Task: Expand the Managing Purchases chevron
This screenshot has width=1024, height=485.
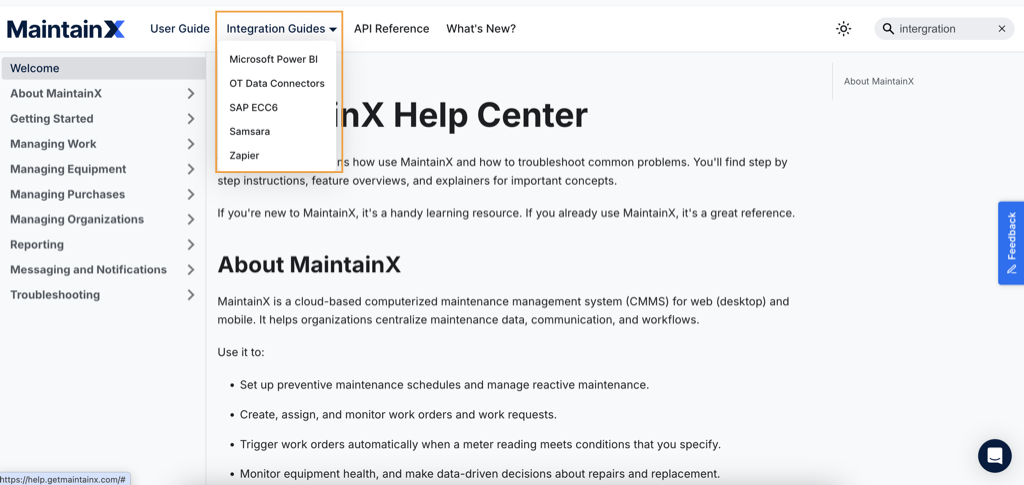Action: coord(191,195)
